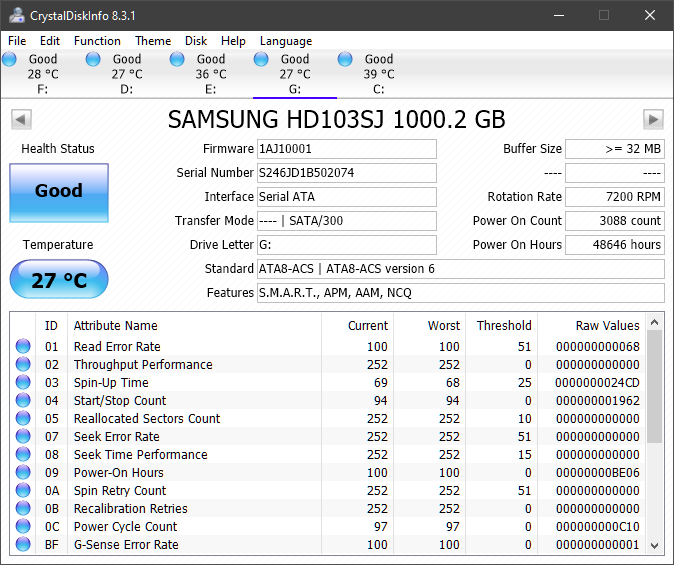Click the Power On Hours field

click(x=615, y=245)
